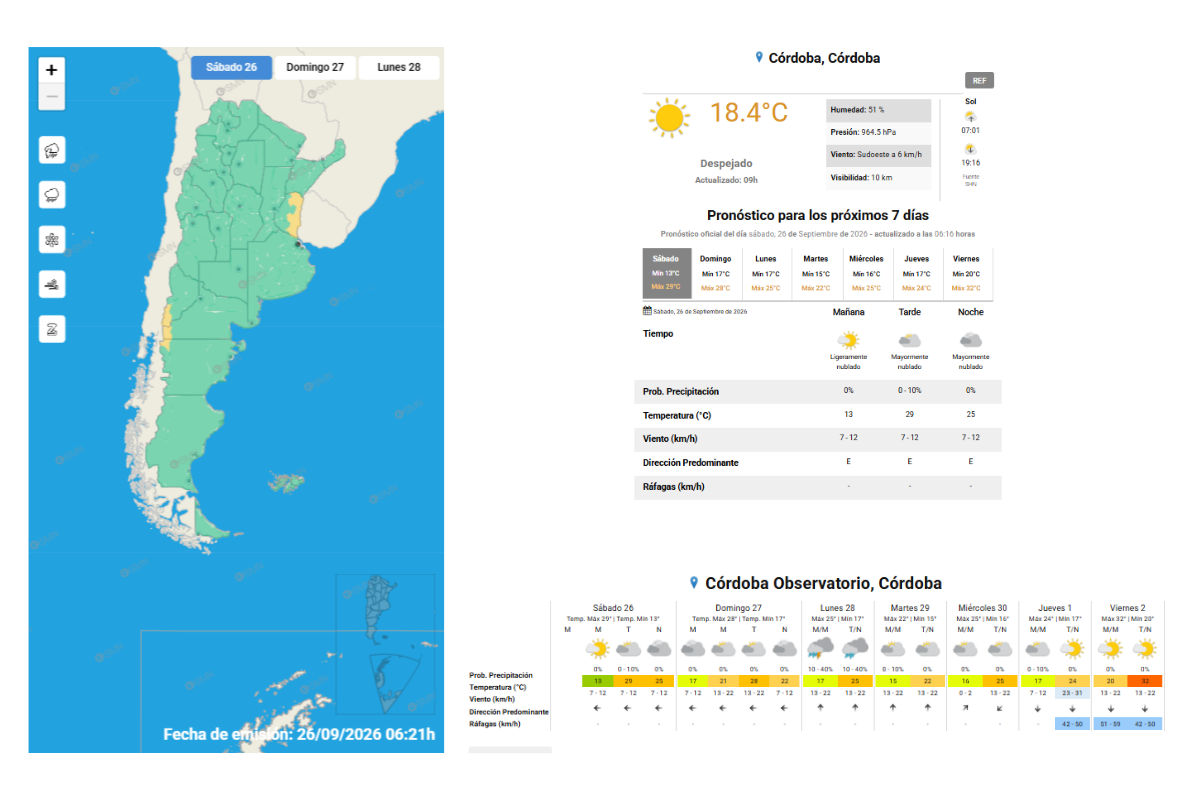Click the Miércoles 30 column header
This screenshot has height=800, width=1200.
983,608
